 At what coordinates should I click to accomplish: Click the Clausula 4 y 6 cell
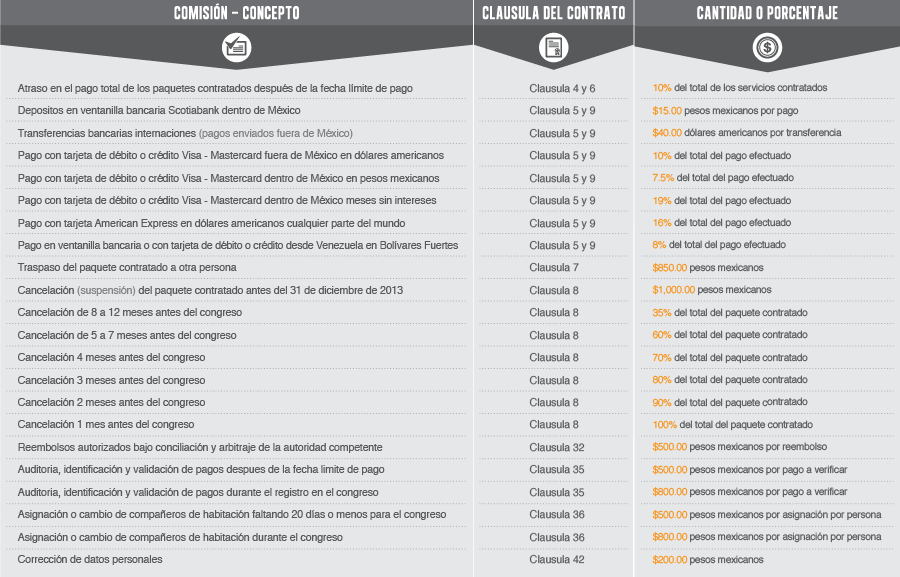click(562, 89)
